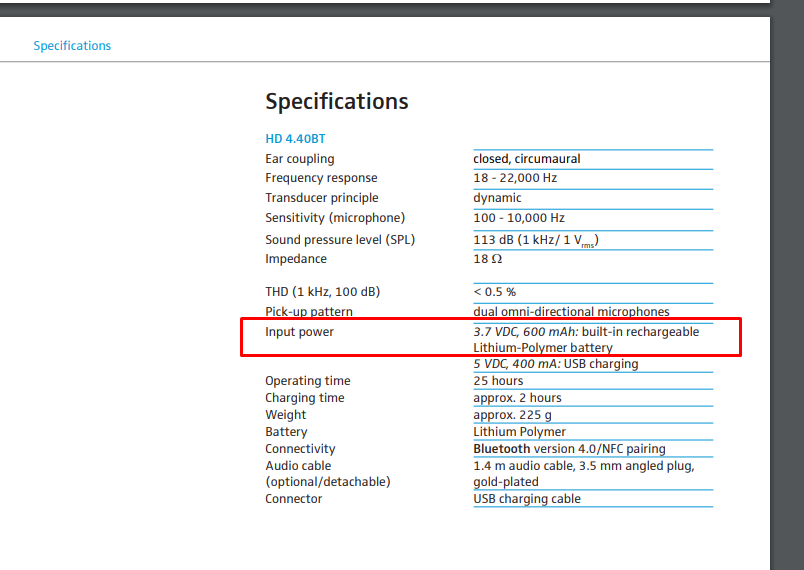Click the value 113 dB (1 kHz/ 1 Vrms)

point(536,240)
